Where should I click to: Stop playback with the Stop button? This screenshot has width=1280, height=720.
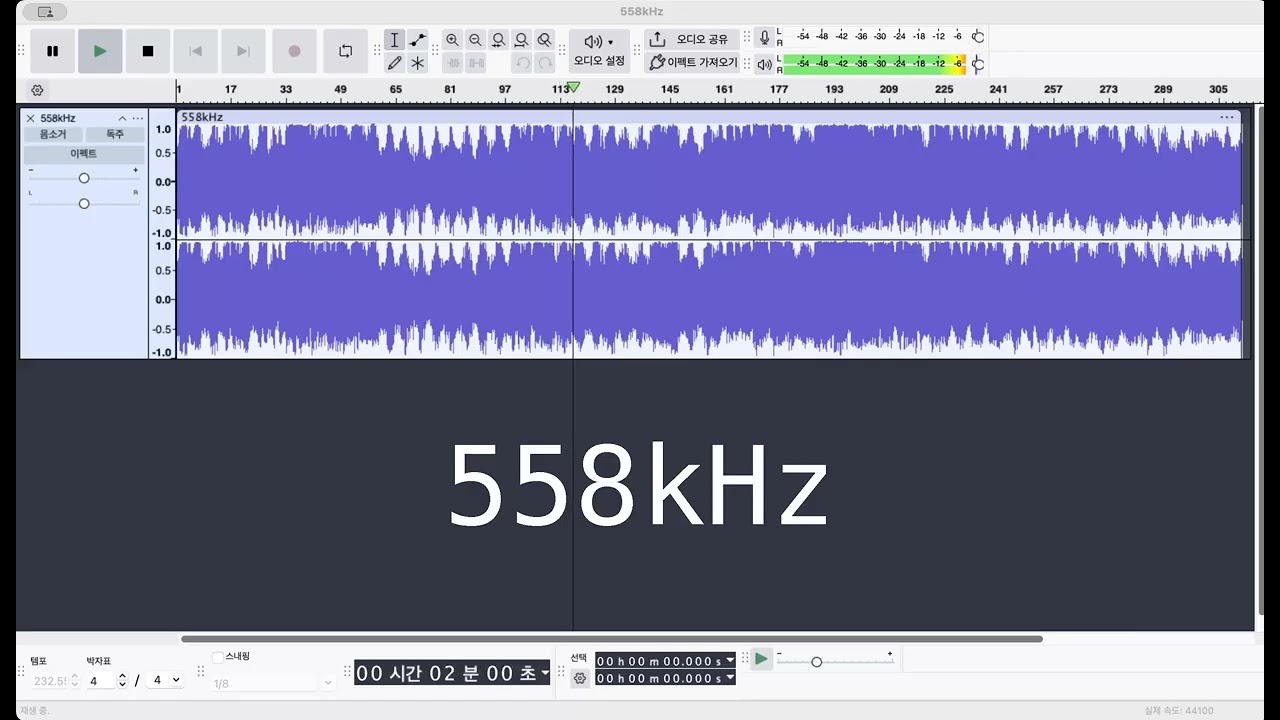pyautogui.click(x=148, y=51)
